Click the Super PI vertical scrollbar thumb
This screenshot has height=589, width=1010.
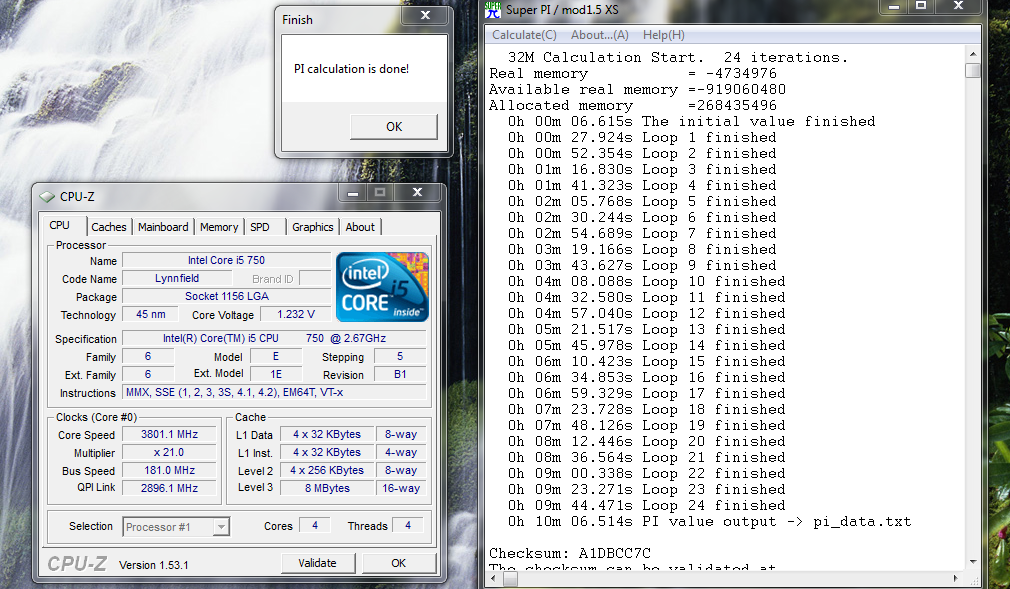coord(973,70)
